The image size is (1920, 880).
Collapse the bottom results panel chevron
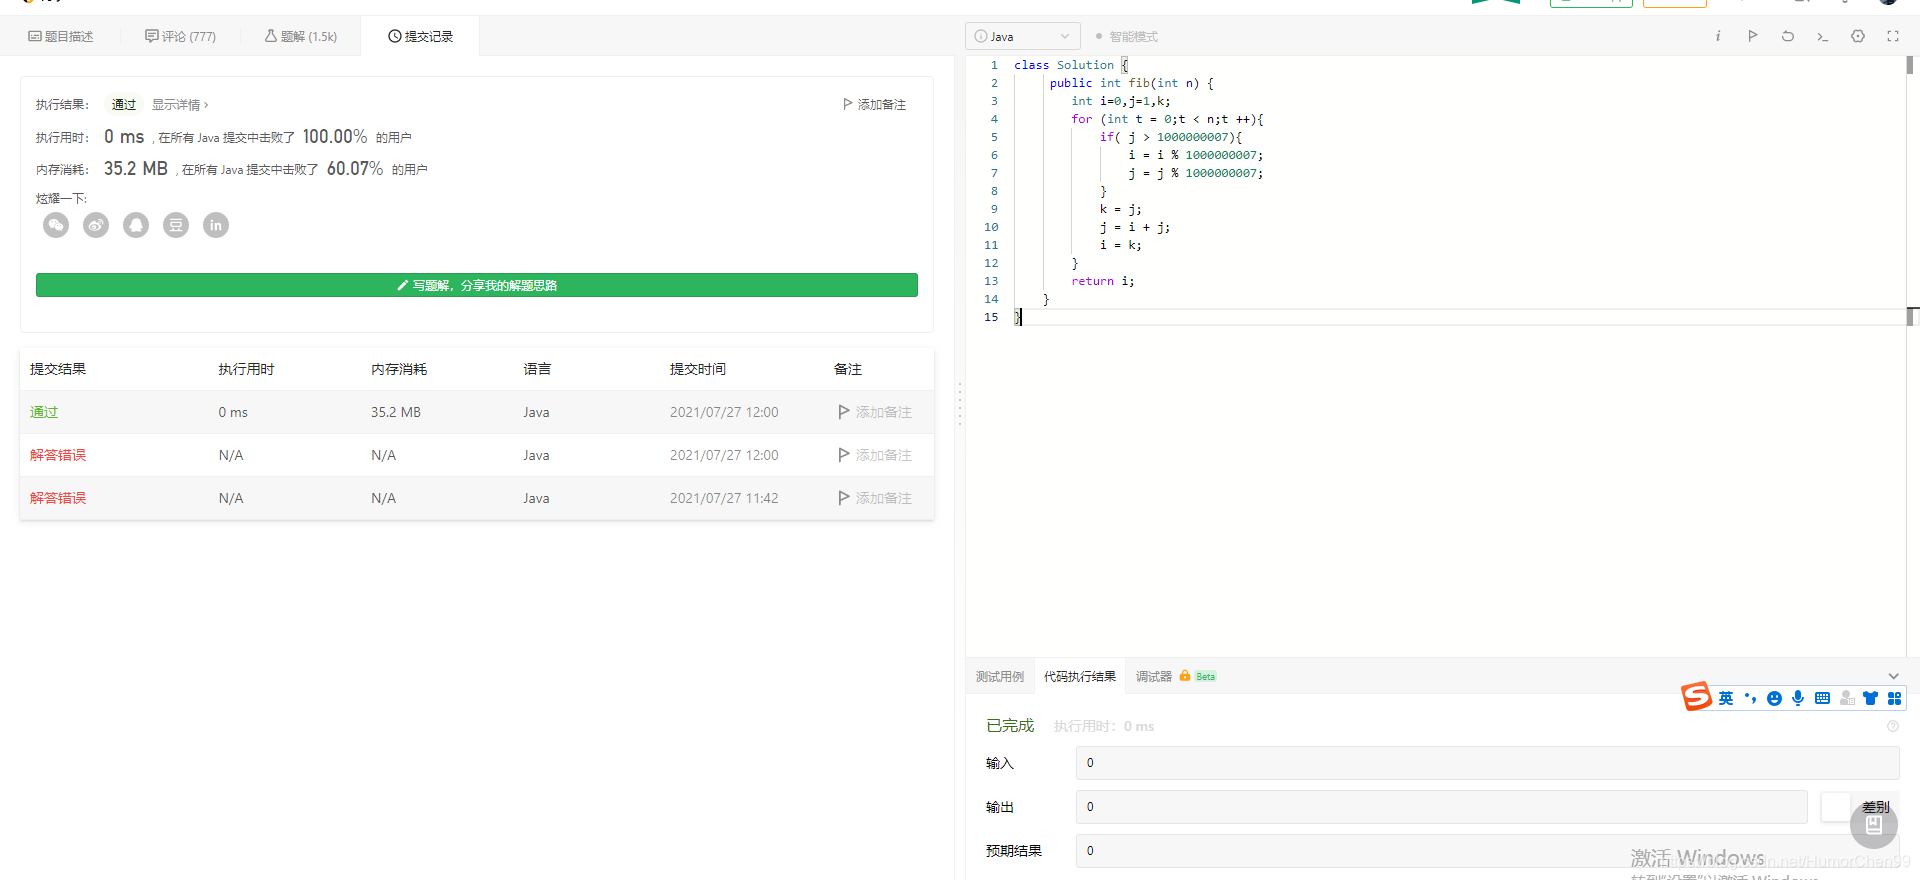[1893, 676]
